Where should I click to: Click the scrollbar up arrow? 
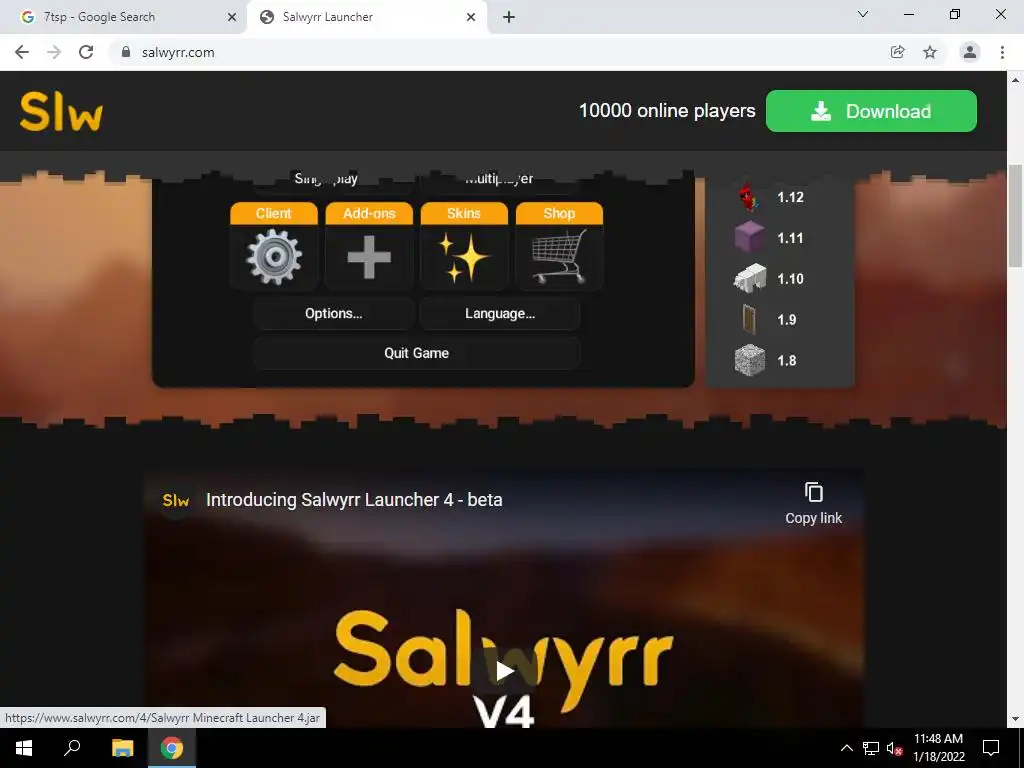point(1016,80)
